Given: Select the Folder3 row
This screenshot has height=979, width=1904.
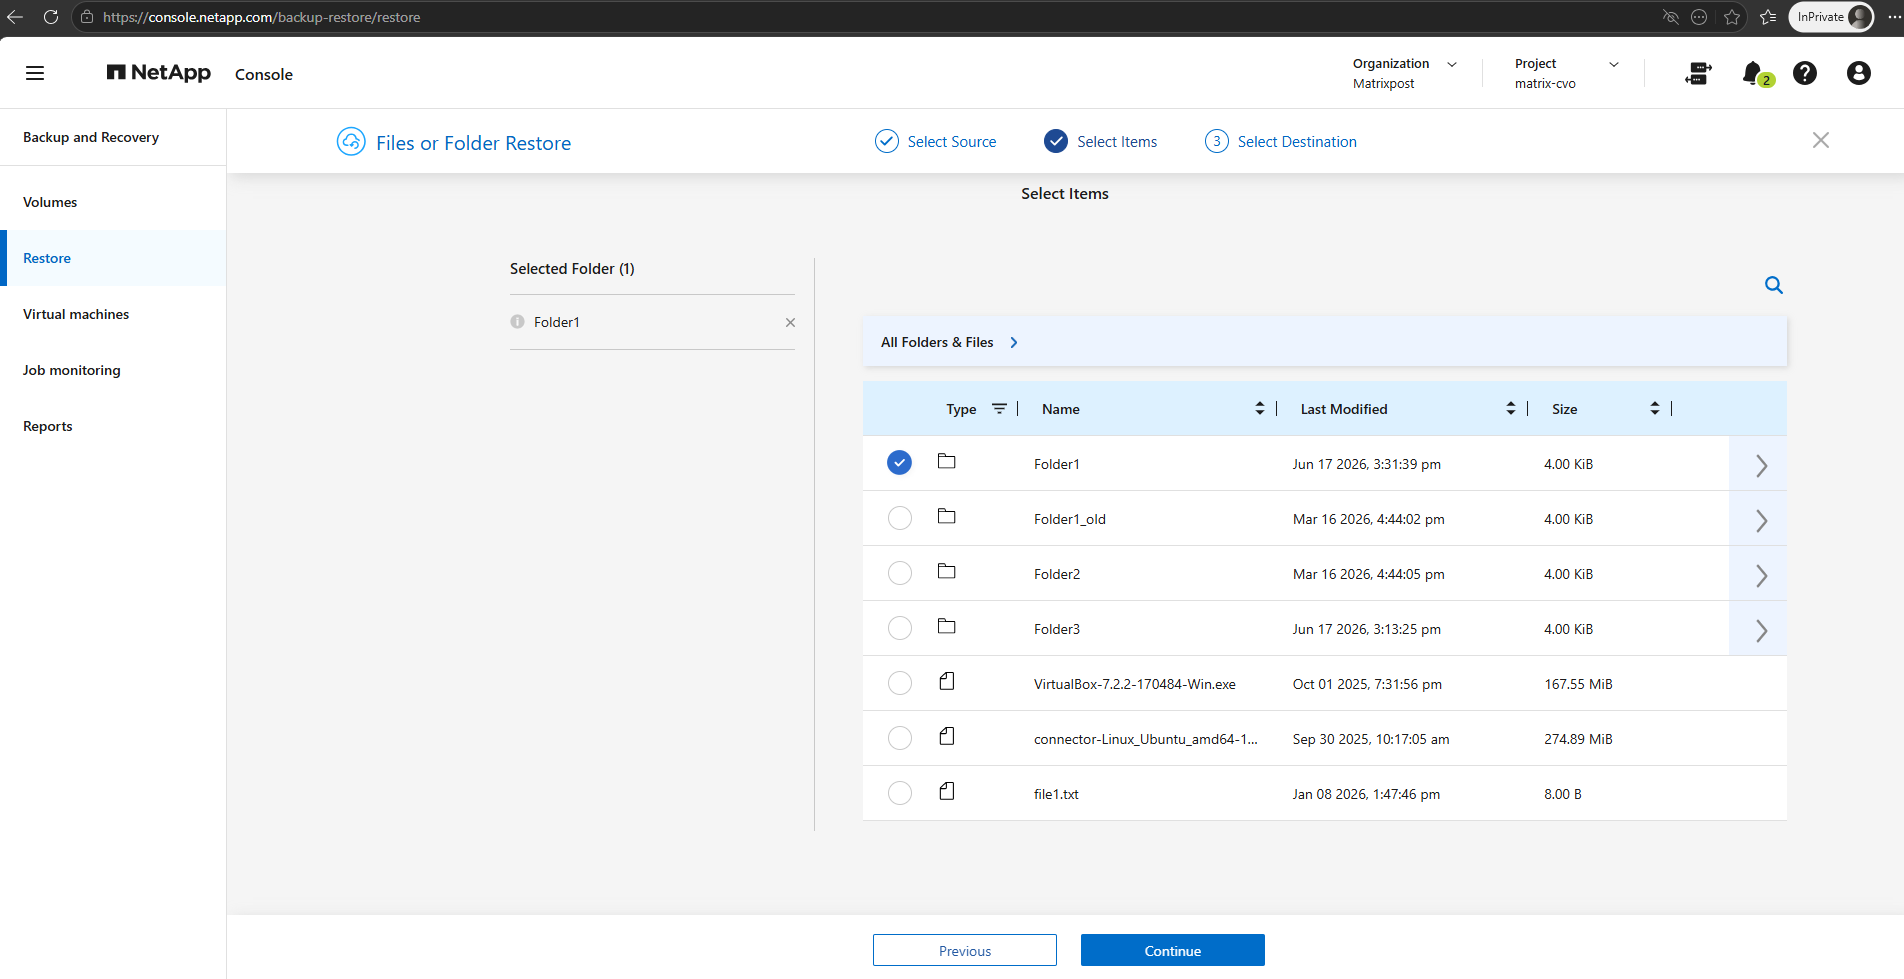Looking at the screenshot, I should tap(900, 628).
